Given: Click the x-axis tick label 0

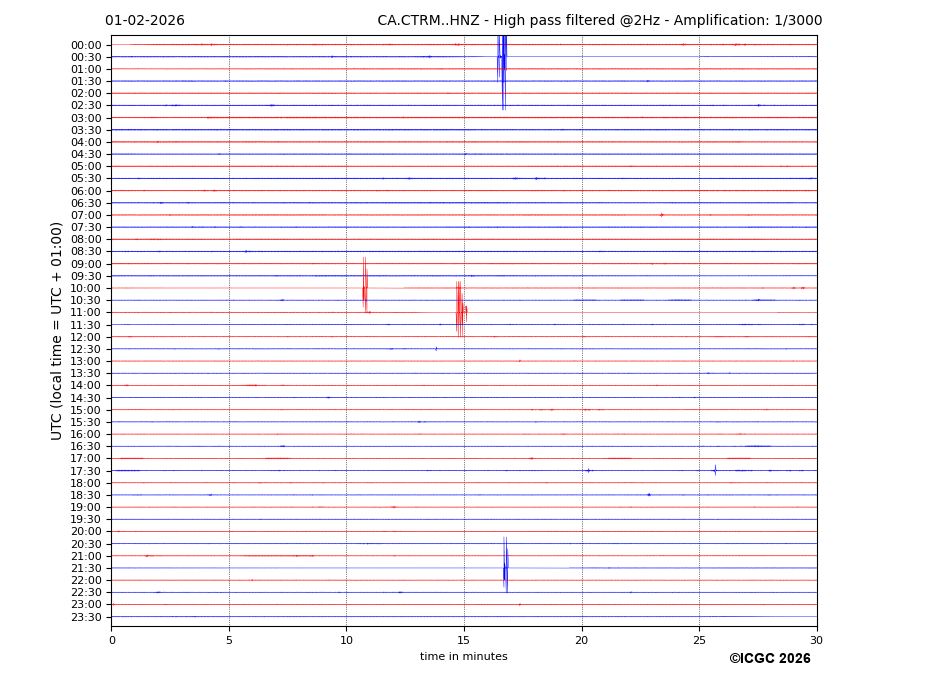Looking at the screenshot, I should pyautogui.click(x=112, y=640).
